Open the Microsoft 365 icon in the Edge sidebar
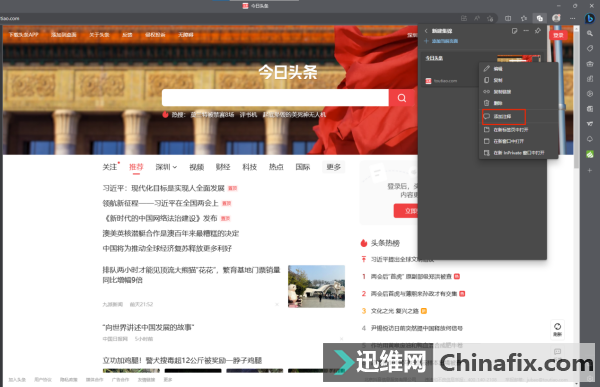Image resolution: width=600 pixels, height=387 pixels. point(590,93)
